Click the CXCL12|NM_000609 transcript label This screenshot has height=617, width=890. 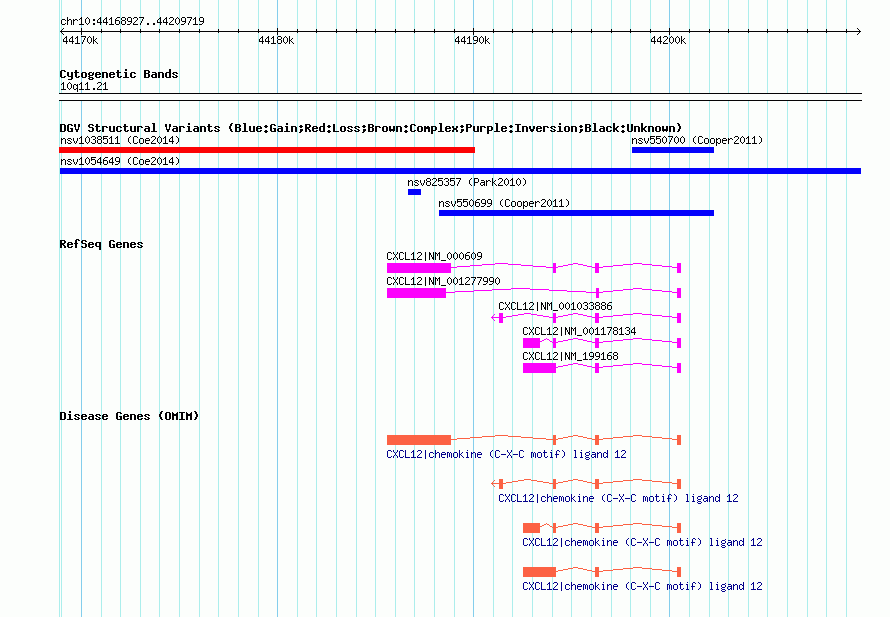434,256
